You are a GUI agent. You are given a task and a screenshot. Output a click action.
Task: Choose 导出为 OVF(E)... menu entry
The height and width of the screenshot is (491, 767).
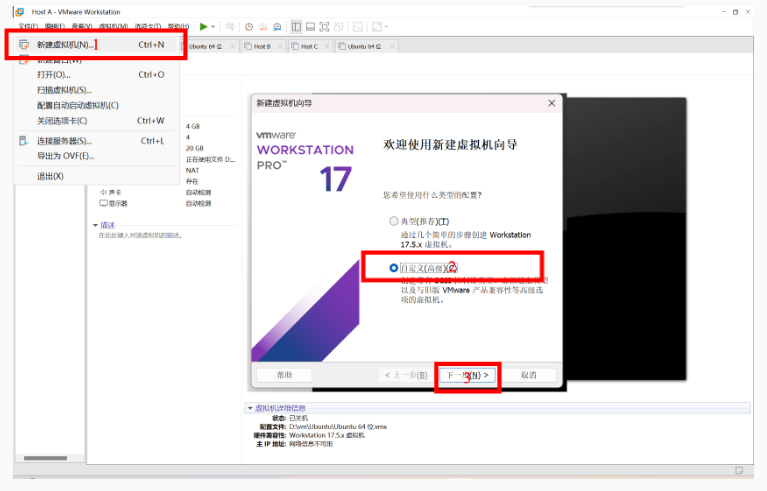click(96, 156)
